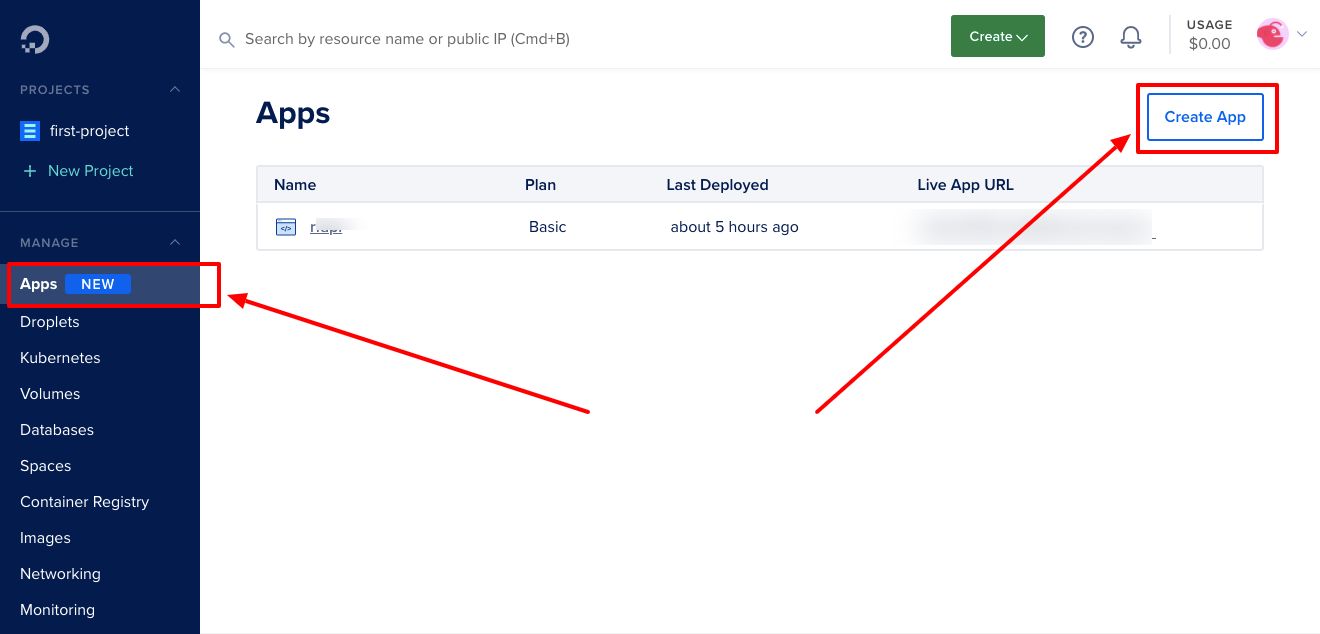Open Volumes in the sidebar
This screenshot has width=1320, height=634.
pyautogui.click(x=50, y=394)
